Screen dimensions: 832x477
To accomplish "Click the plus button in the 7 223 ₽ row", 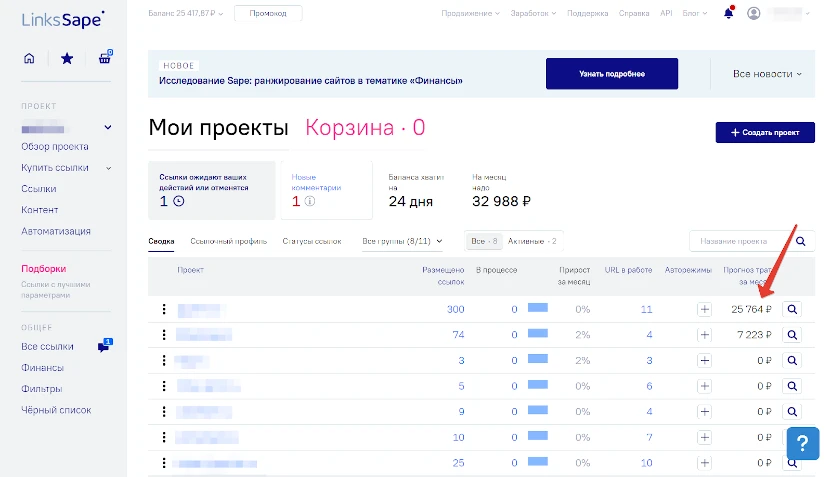I will (704, 335).
